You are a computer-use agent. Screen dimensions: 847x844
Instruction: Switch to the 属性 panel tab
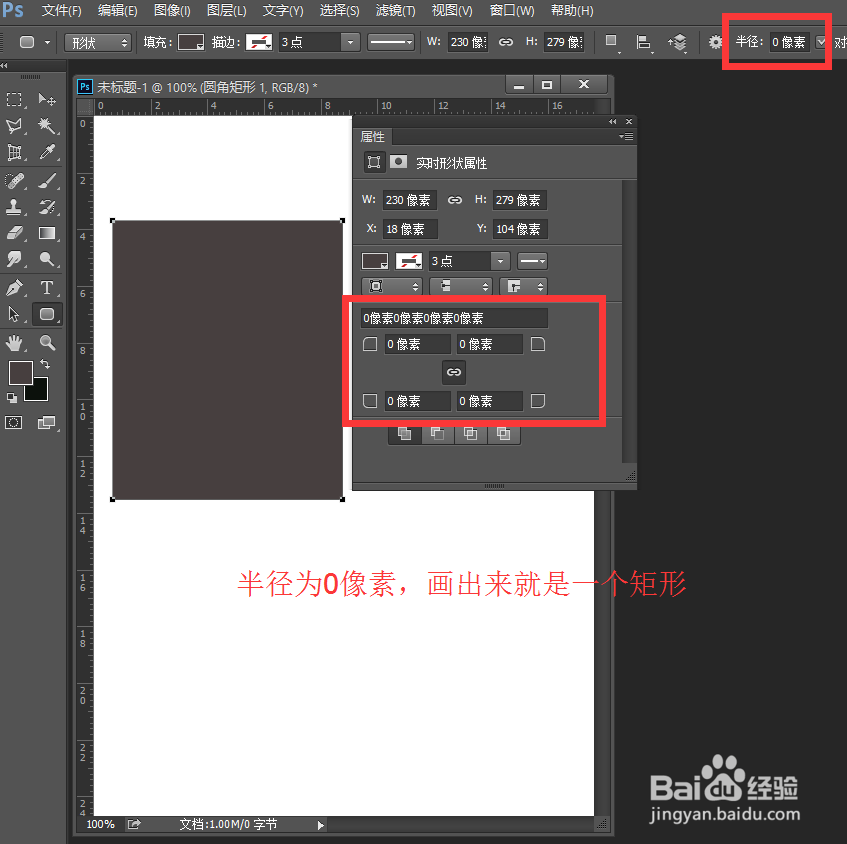click(373, 137)
